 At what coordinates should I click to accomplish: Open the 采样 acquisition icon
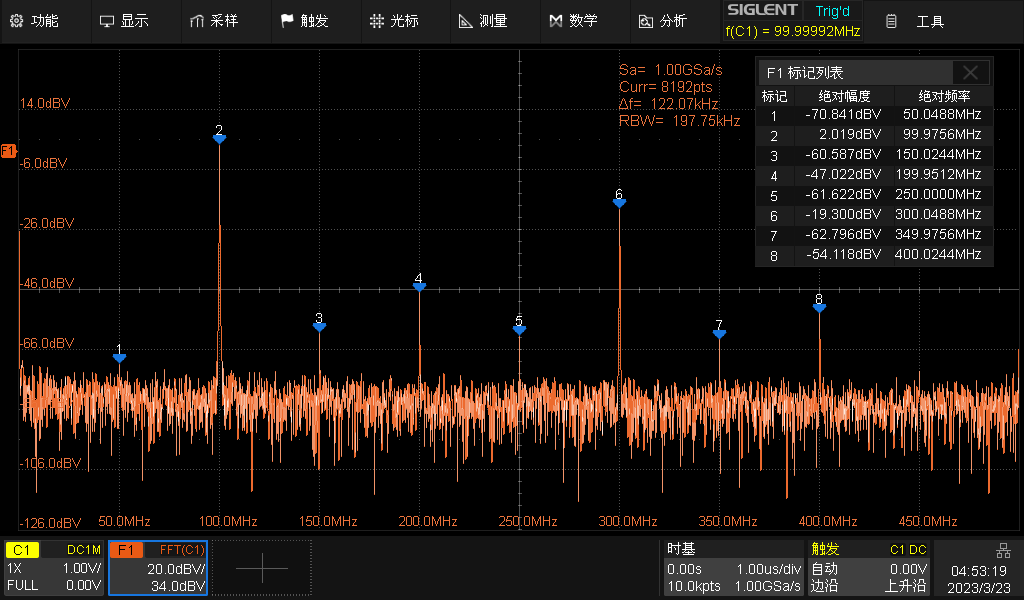click(x=196, y=20)
